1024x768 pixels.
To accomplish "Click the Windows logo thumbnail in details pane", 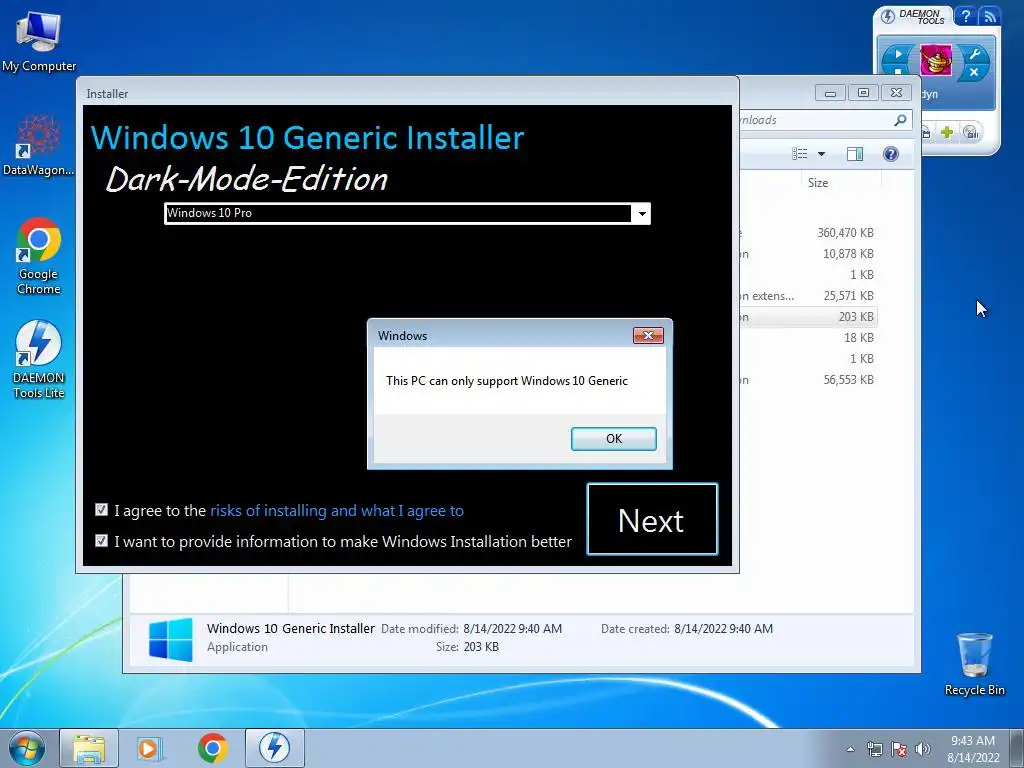I will (170, 639).
